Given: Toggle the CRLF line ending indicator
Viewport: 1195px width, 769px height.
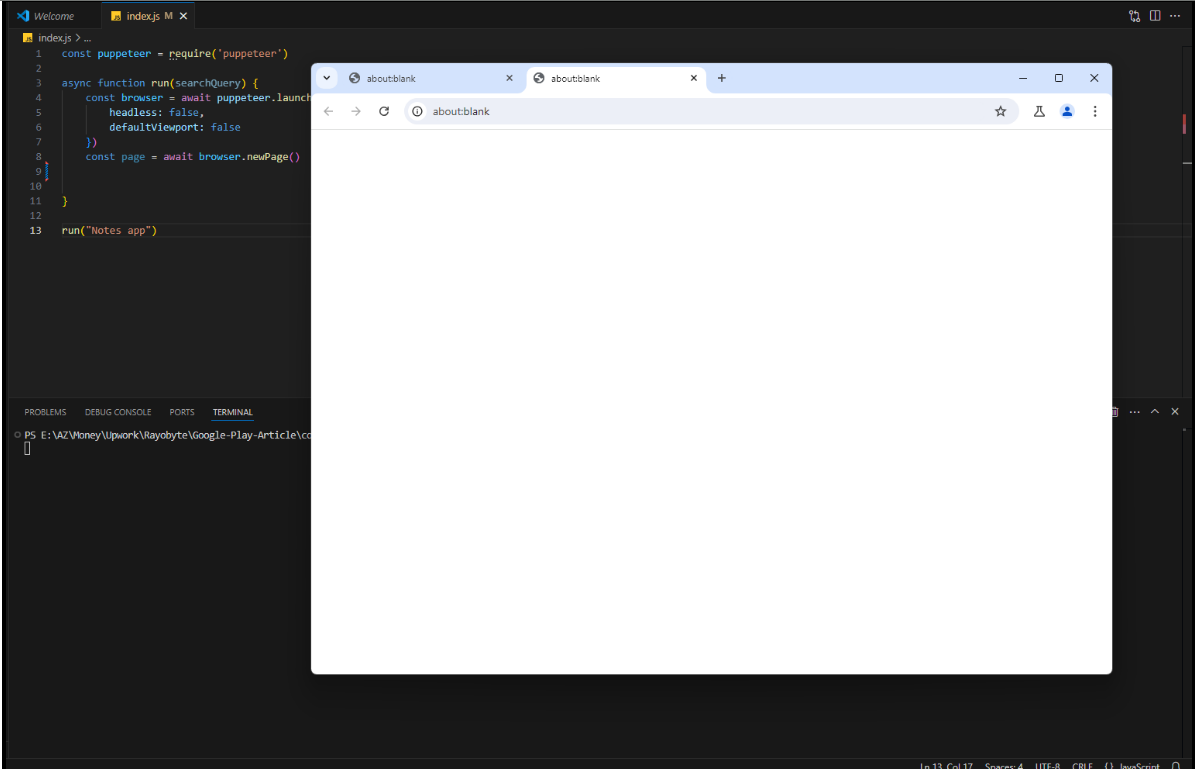Looking at the screenshot, I should [x=1083, y=765].
